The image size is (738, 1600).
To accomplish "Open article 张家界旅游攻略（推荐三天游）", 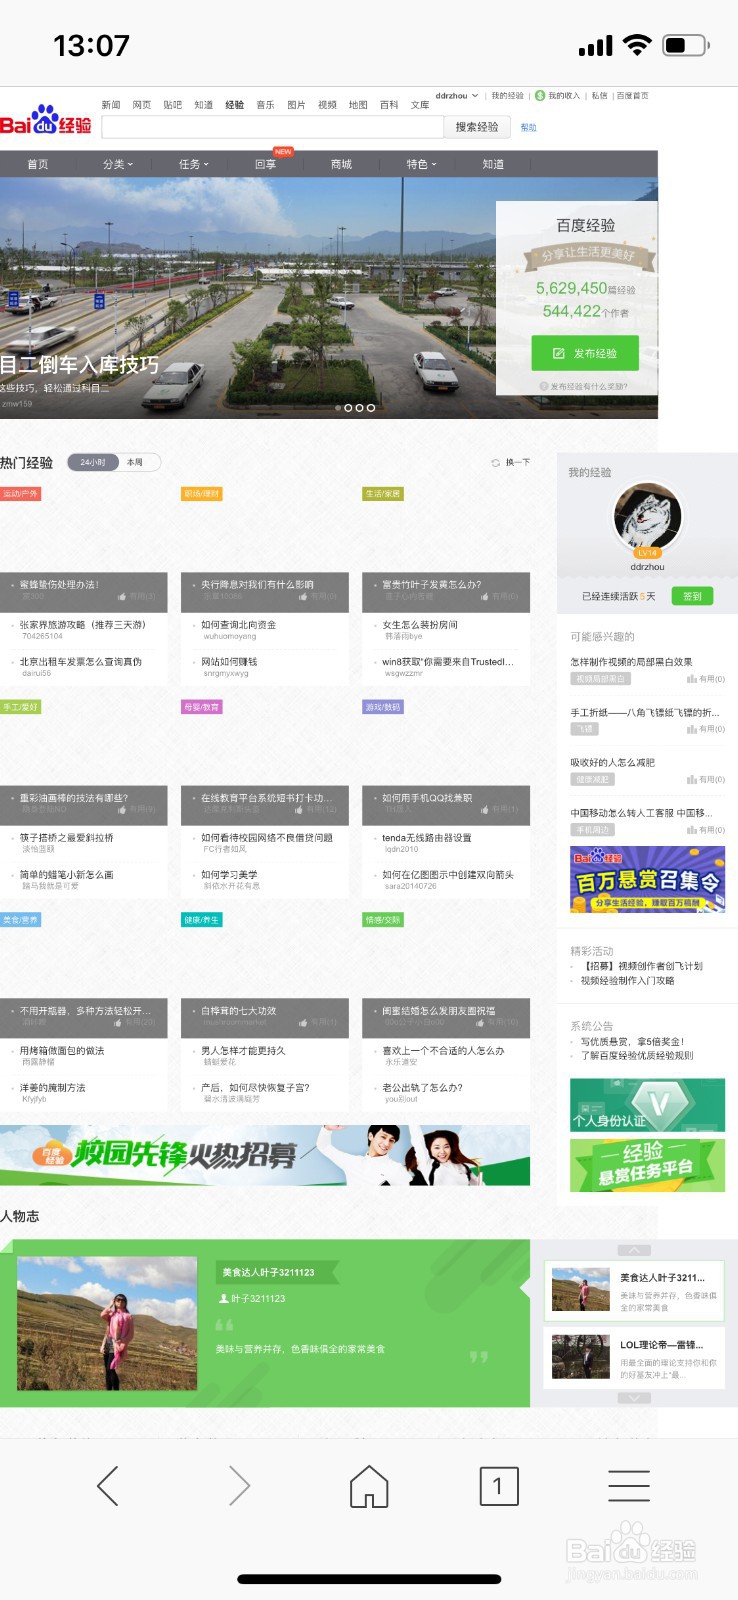I will 83,625.
